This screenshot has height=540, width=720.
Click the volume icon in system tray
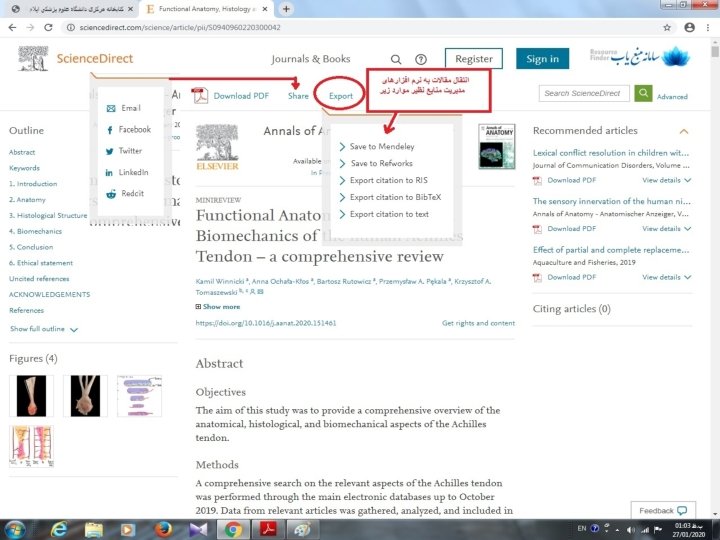[631, 529]
